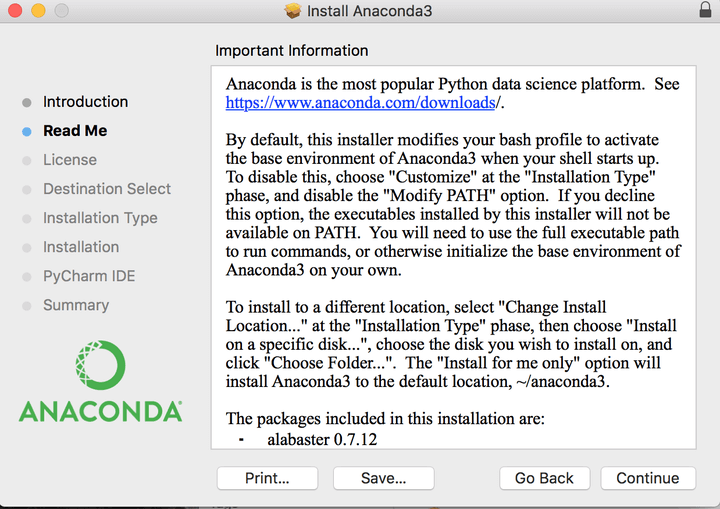Click the yellow minimize window button
Viewport: 720px width, 509px height.
38,11
